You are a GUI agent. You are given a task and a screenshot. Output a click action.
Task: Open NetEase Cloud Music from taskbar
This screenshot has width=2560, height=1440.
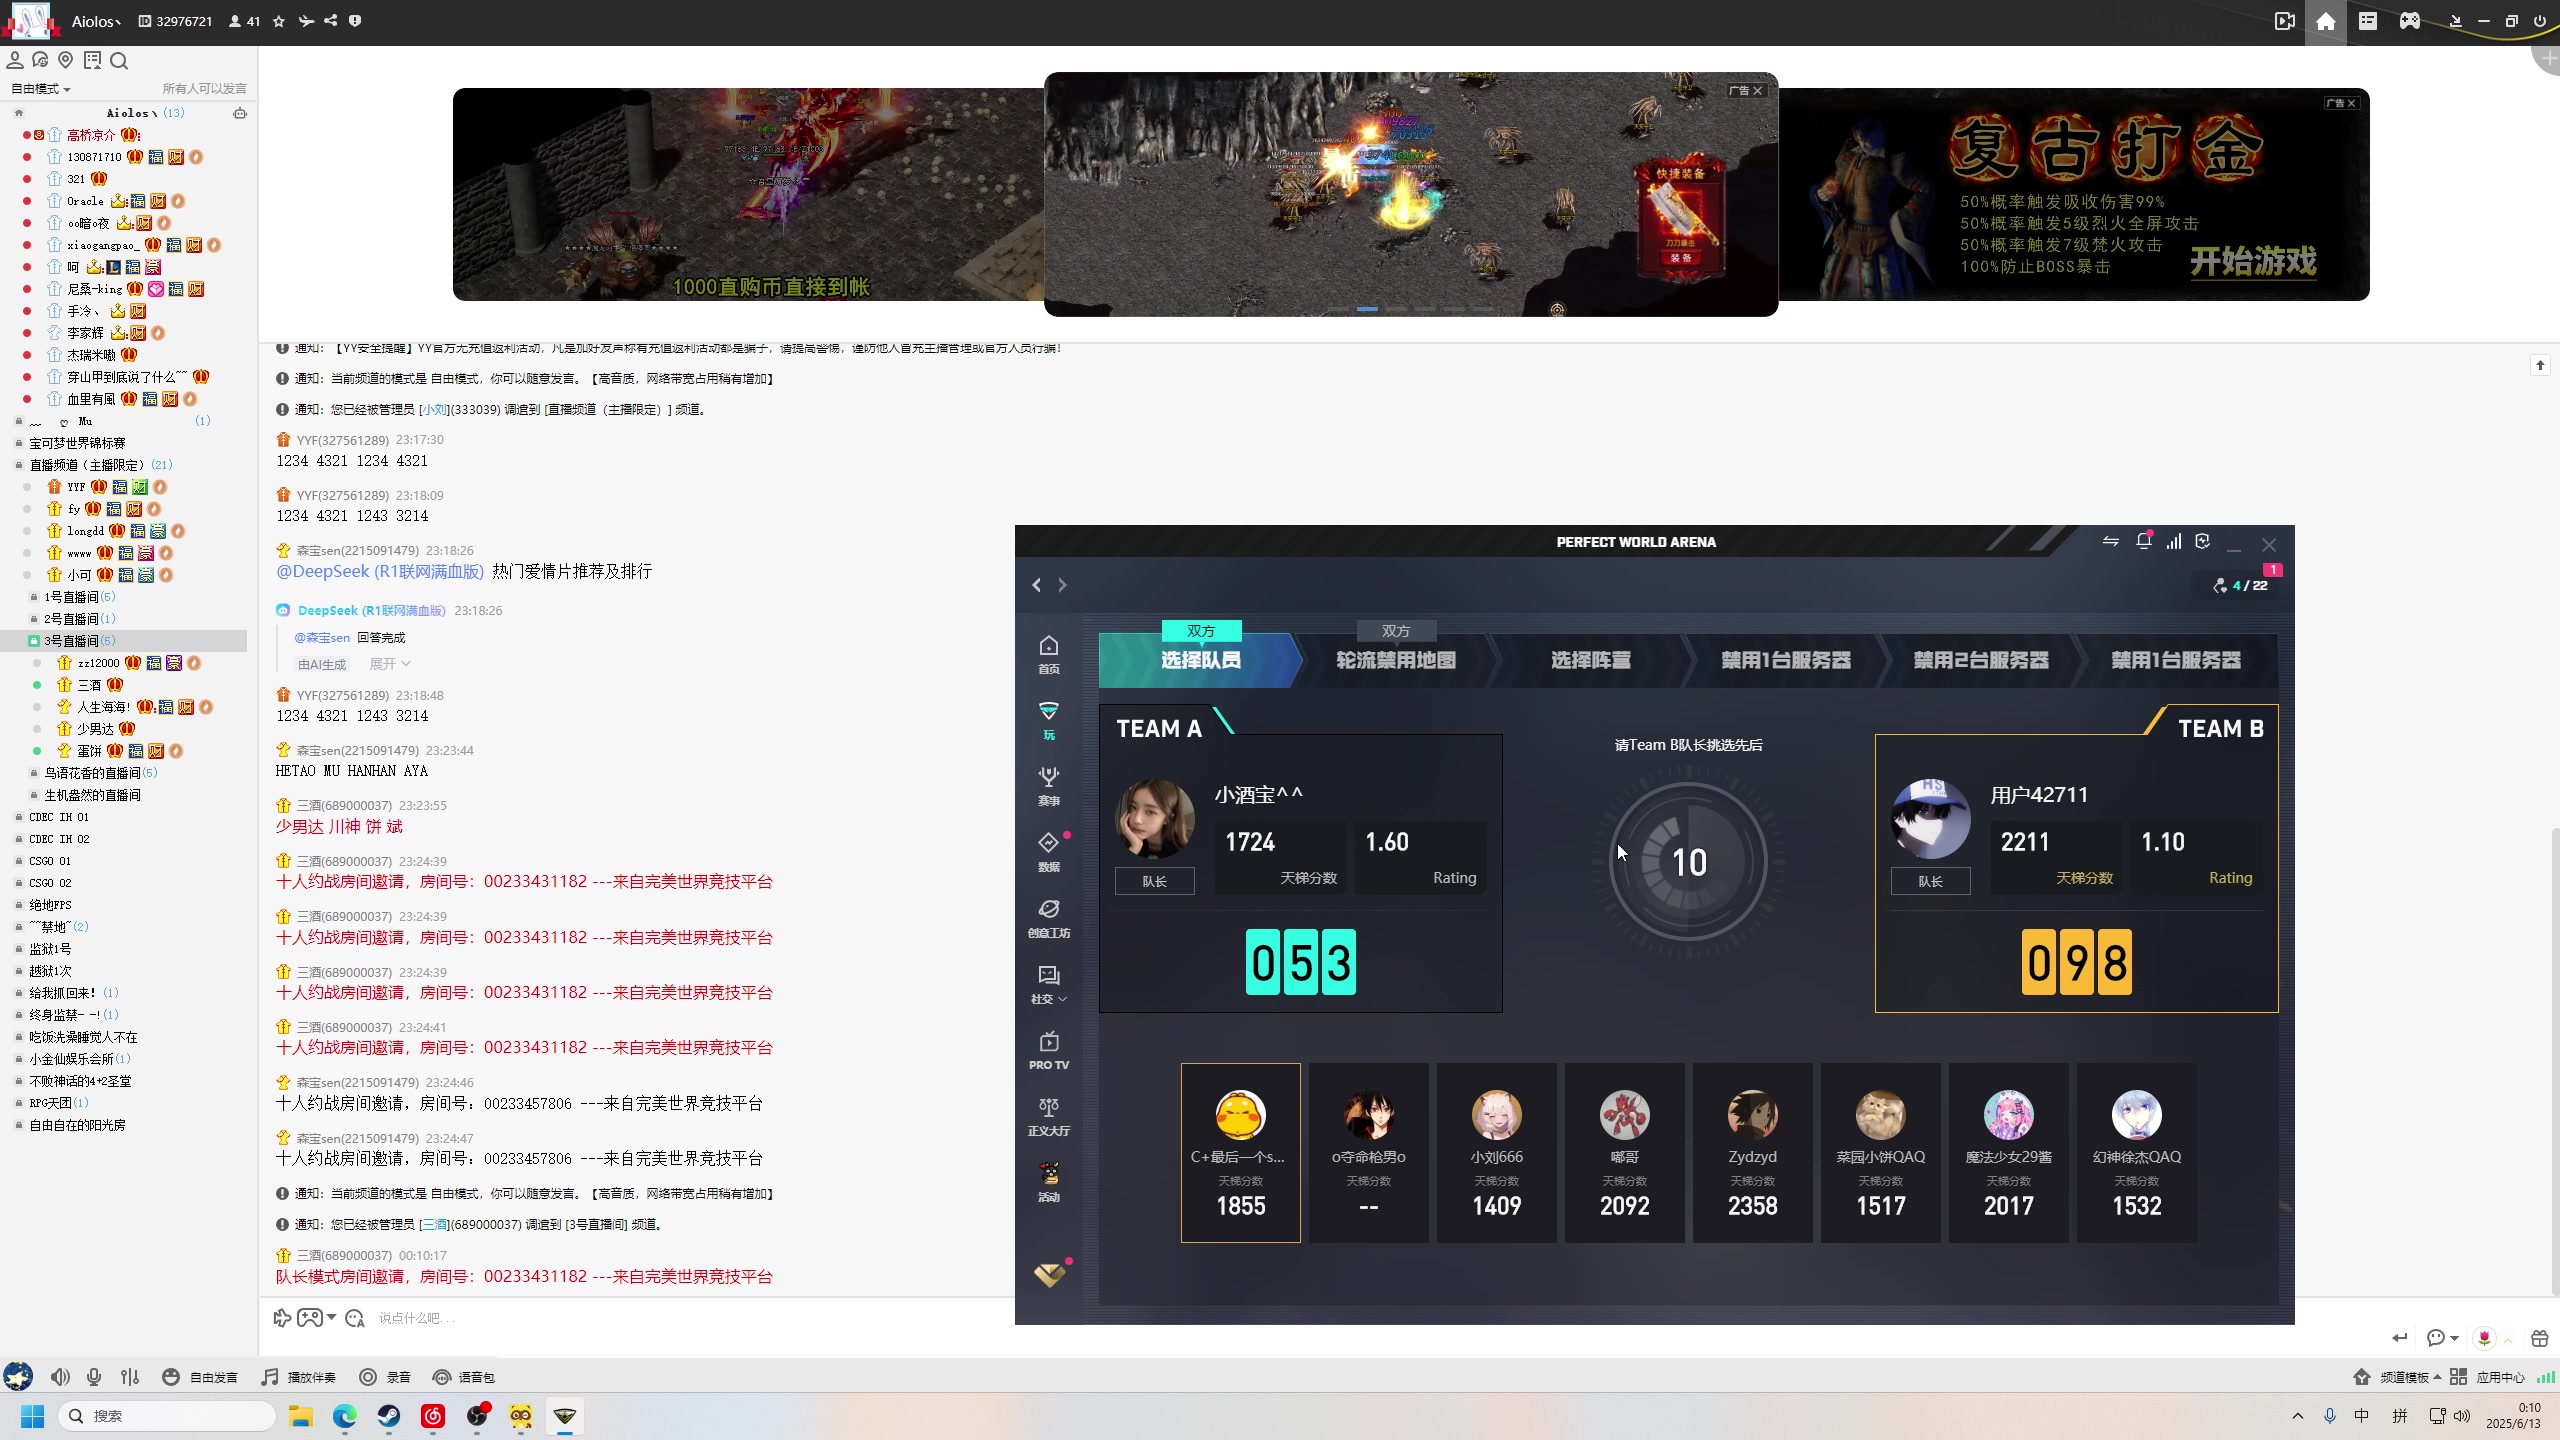[433, 1416]
